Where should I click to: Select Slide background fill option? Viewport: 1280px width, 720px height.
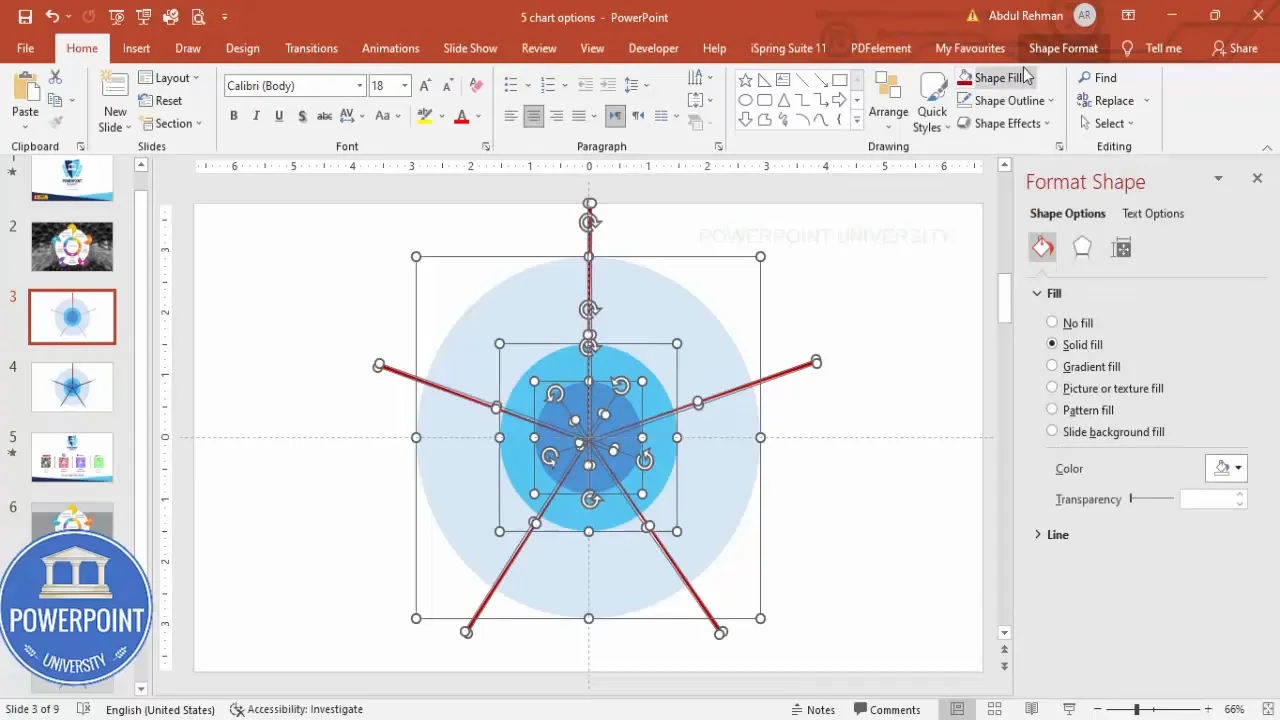1052,431
